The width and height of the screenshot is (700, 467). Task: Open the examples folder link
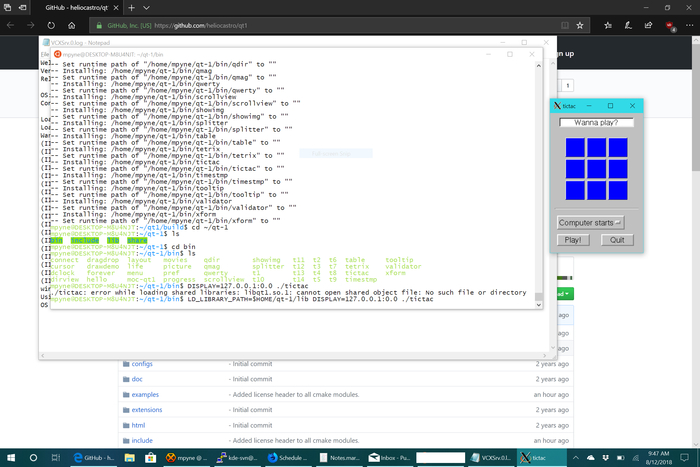click(146, 395)
